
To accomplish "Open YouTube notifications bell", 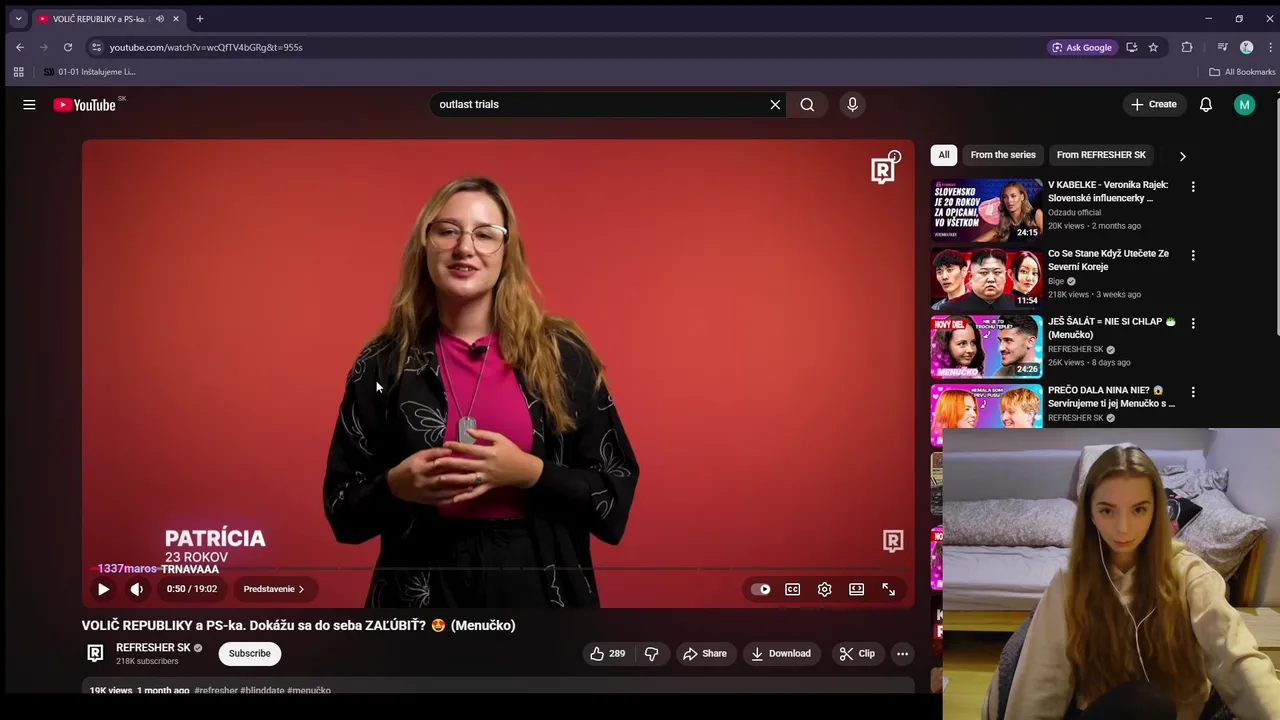I will coord(1206,104).
